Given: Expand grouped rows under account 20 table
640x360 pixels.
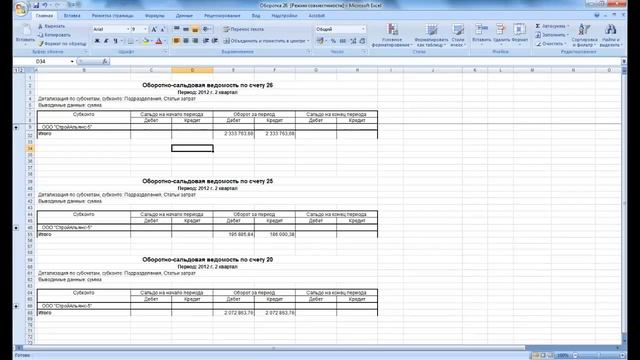Looking at the screenshot, I should point(16,306).
